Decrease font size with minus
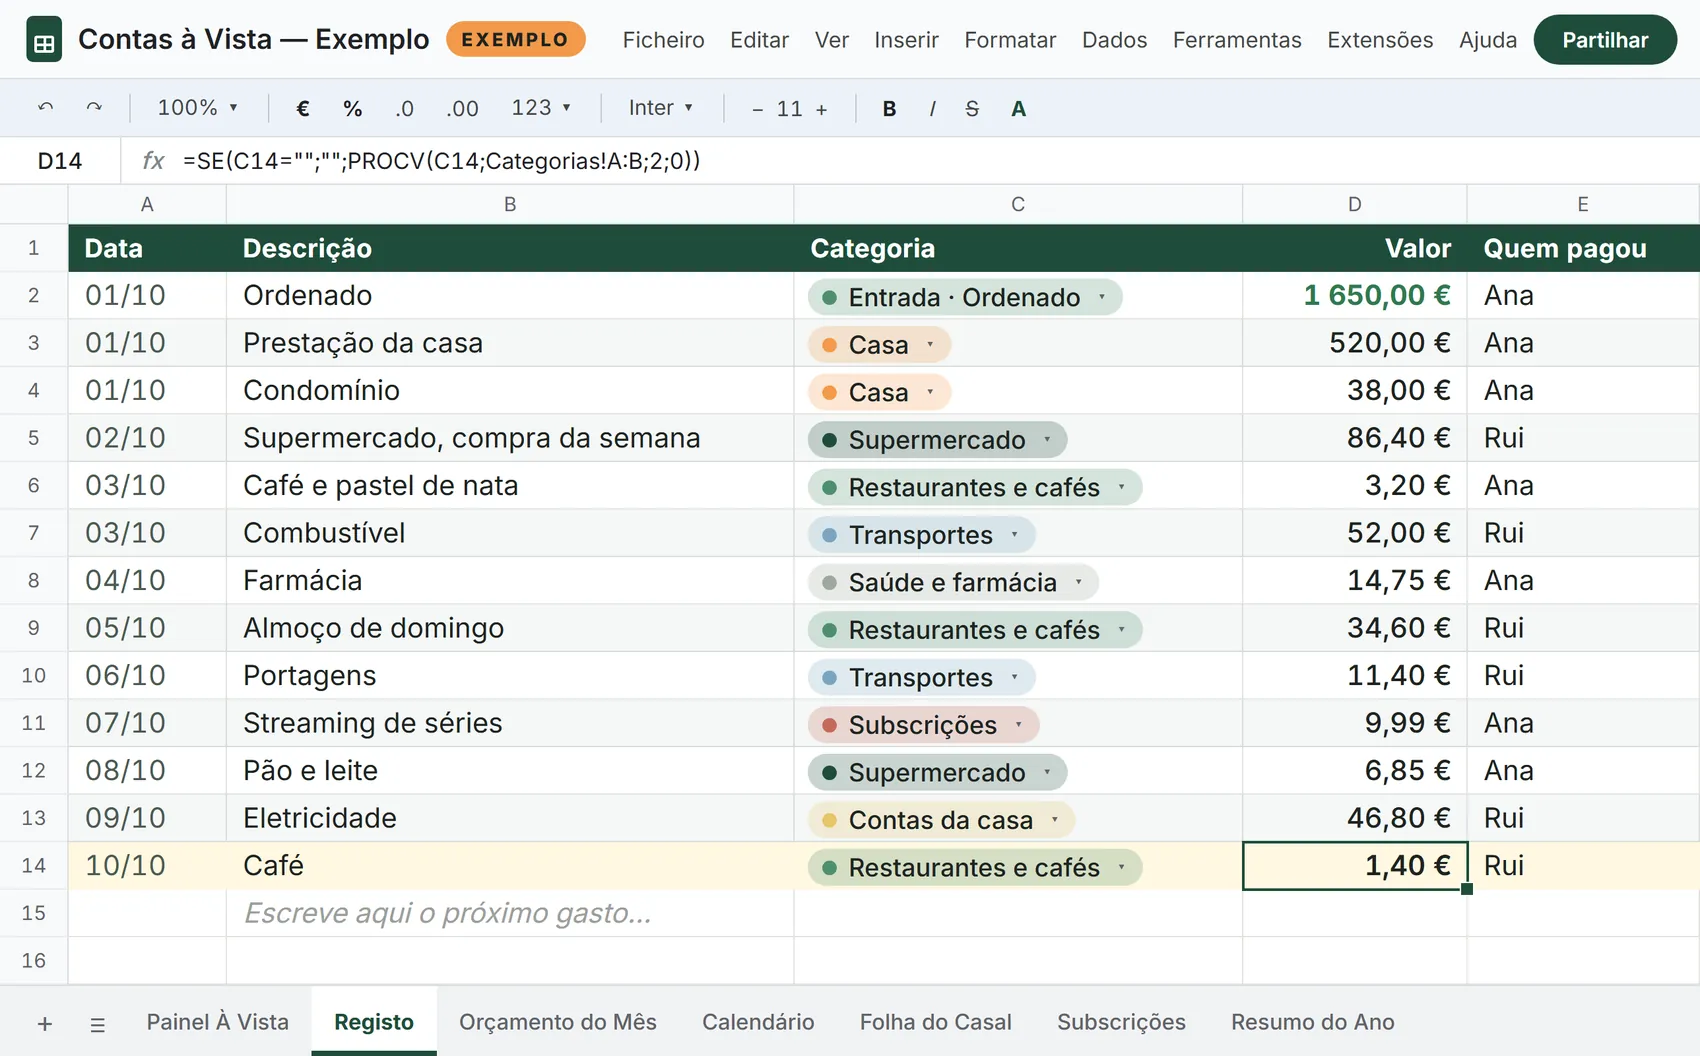The width and height of the screenshot is (1700, 1056). click(x=758, y=109)
